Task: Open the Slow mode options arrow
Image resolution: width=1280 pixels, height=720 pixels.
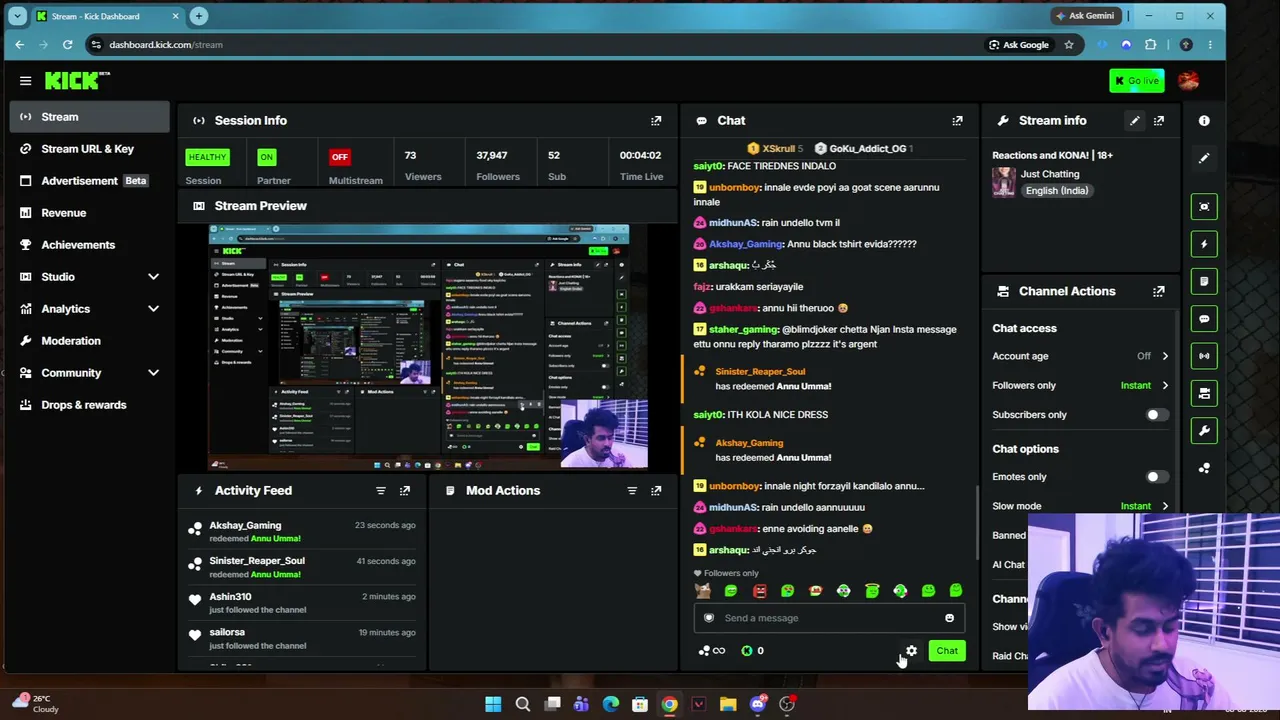Action: coord(1165,506)
